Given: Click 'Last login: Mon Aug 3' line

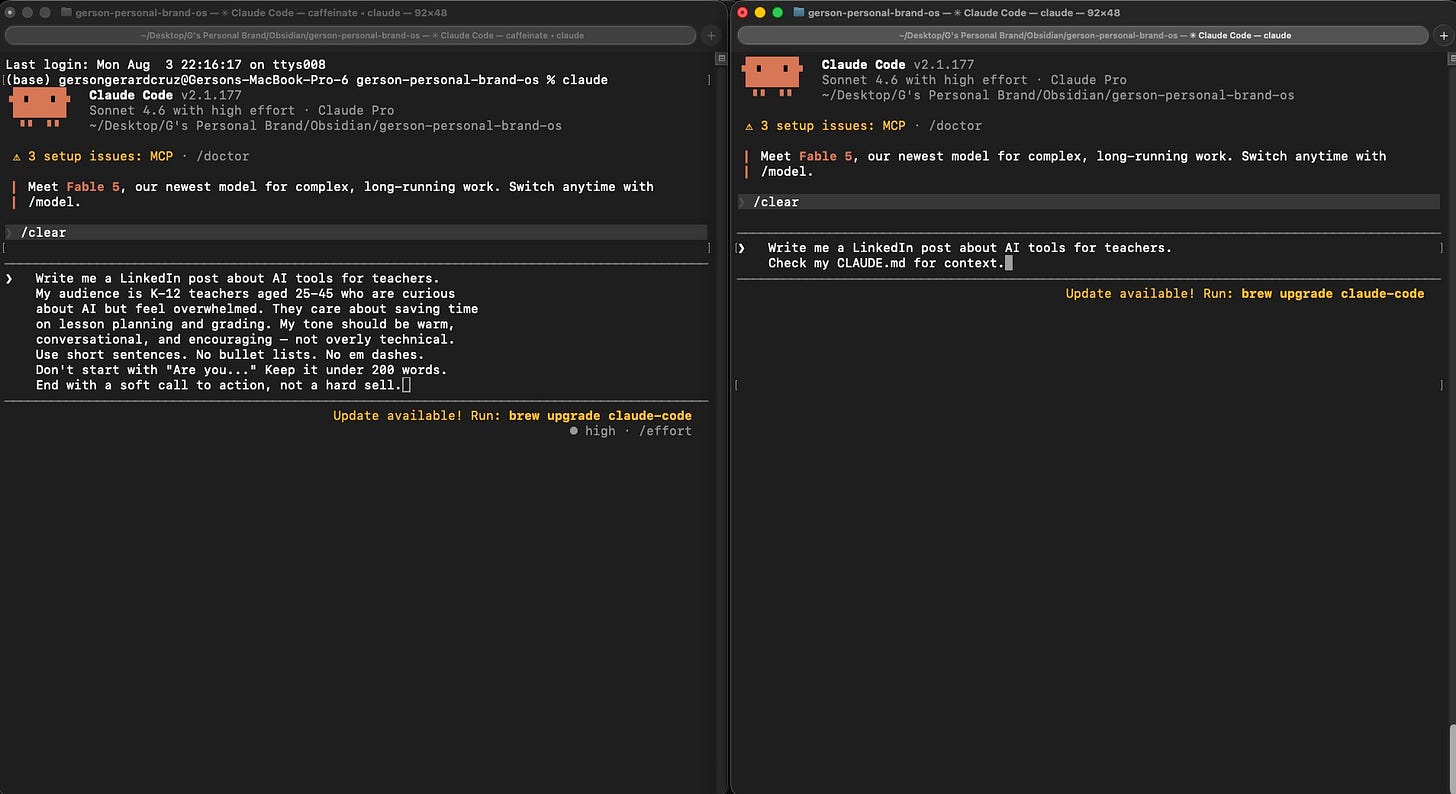Looking at the screenshot, I should pyautogui.click(x=166, y=65).
